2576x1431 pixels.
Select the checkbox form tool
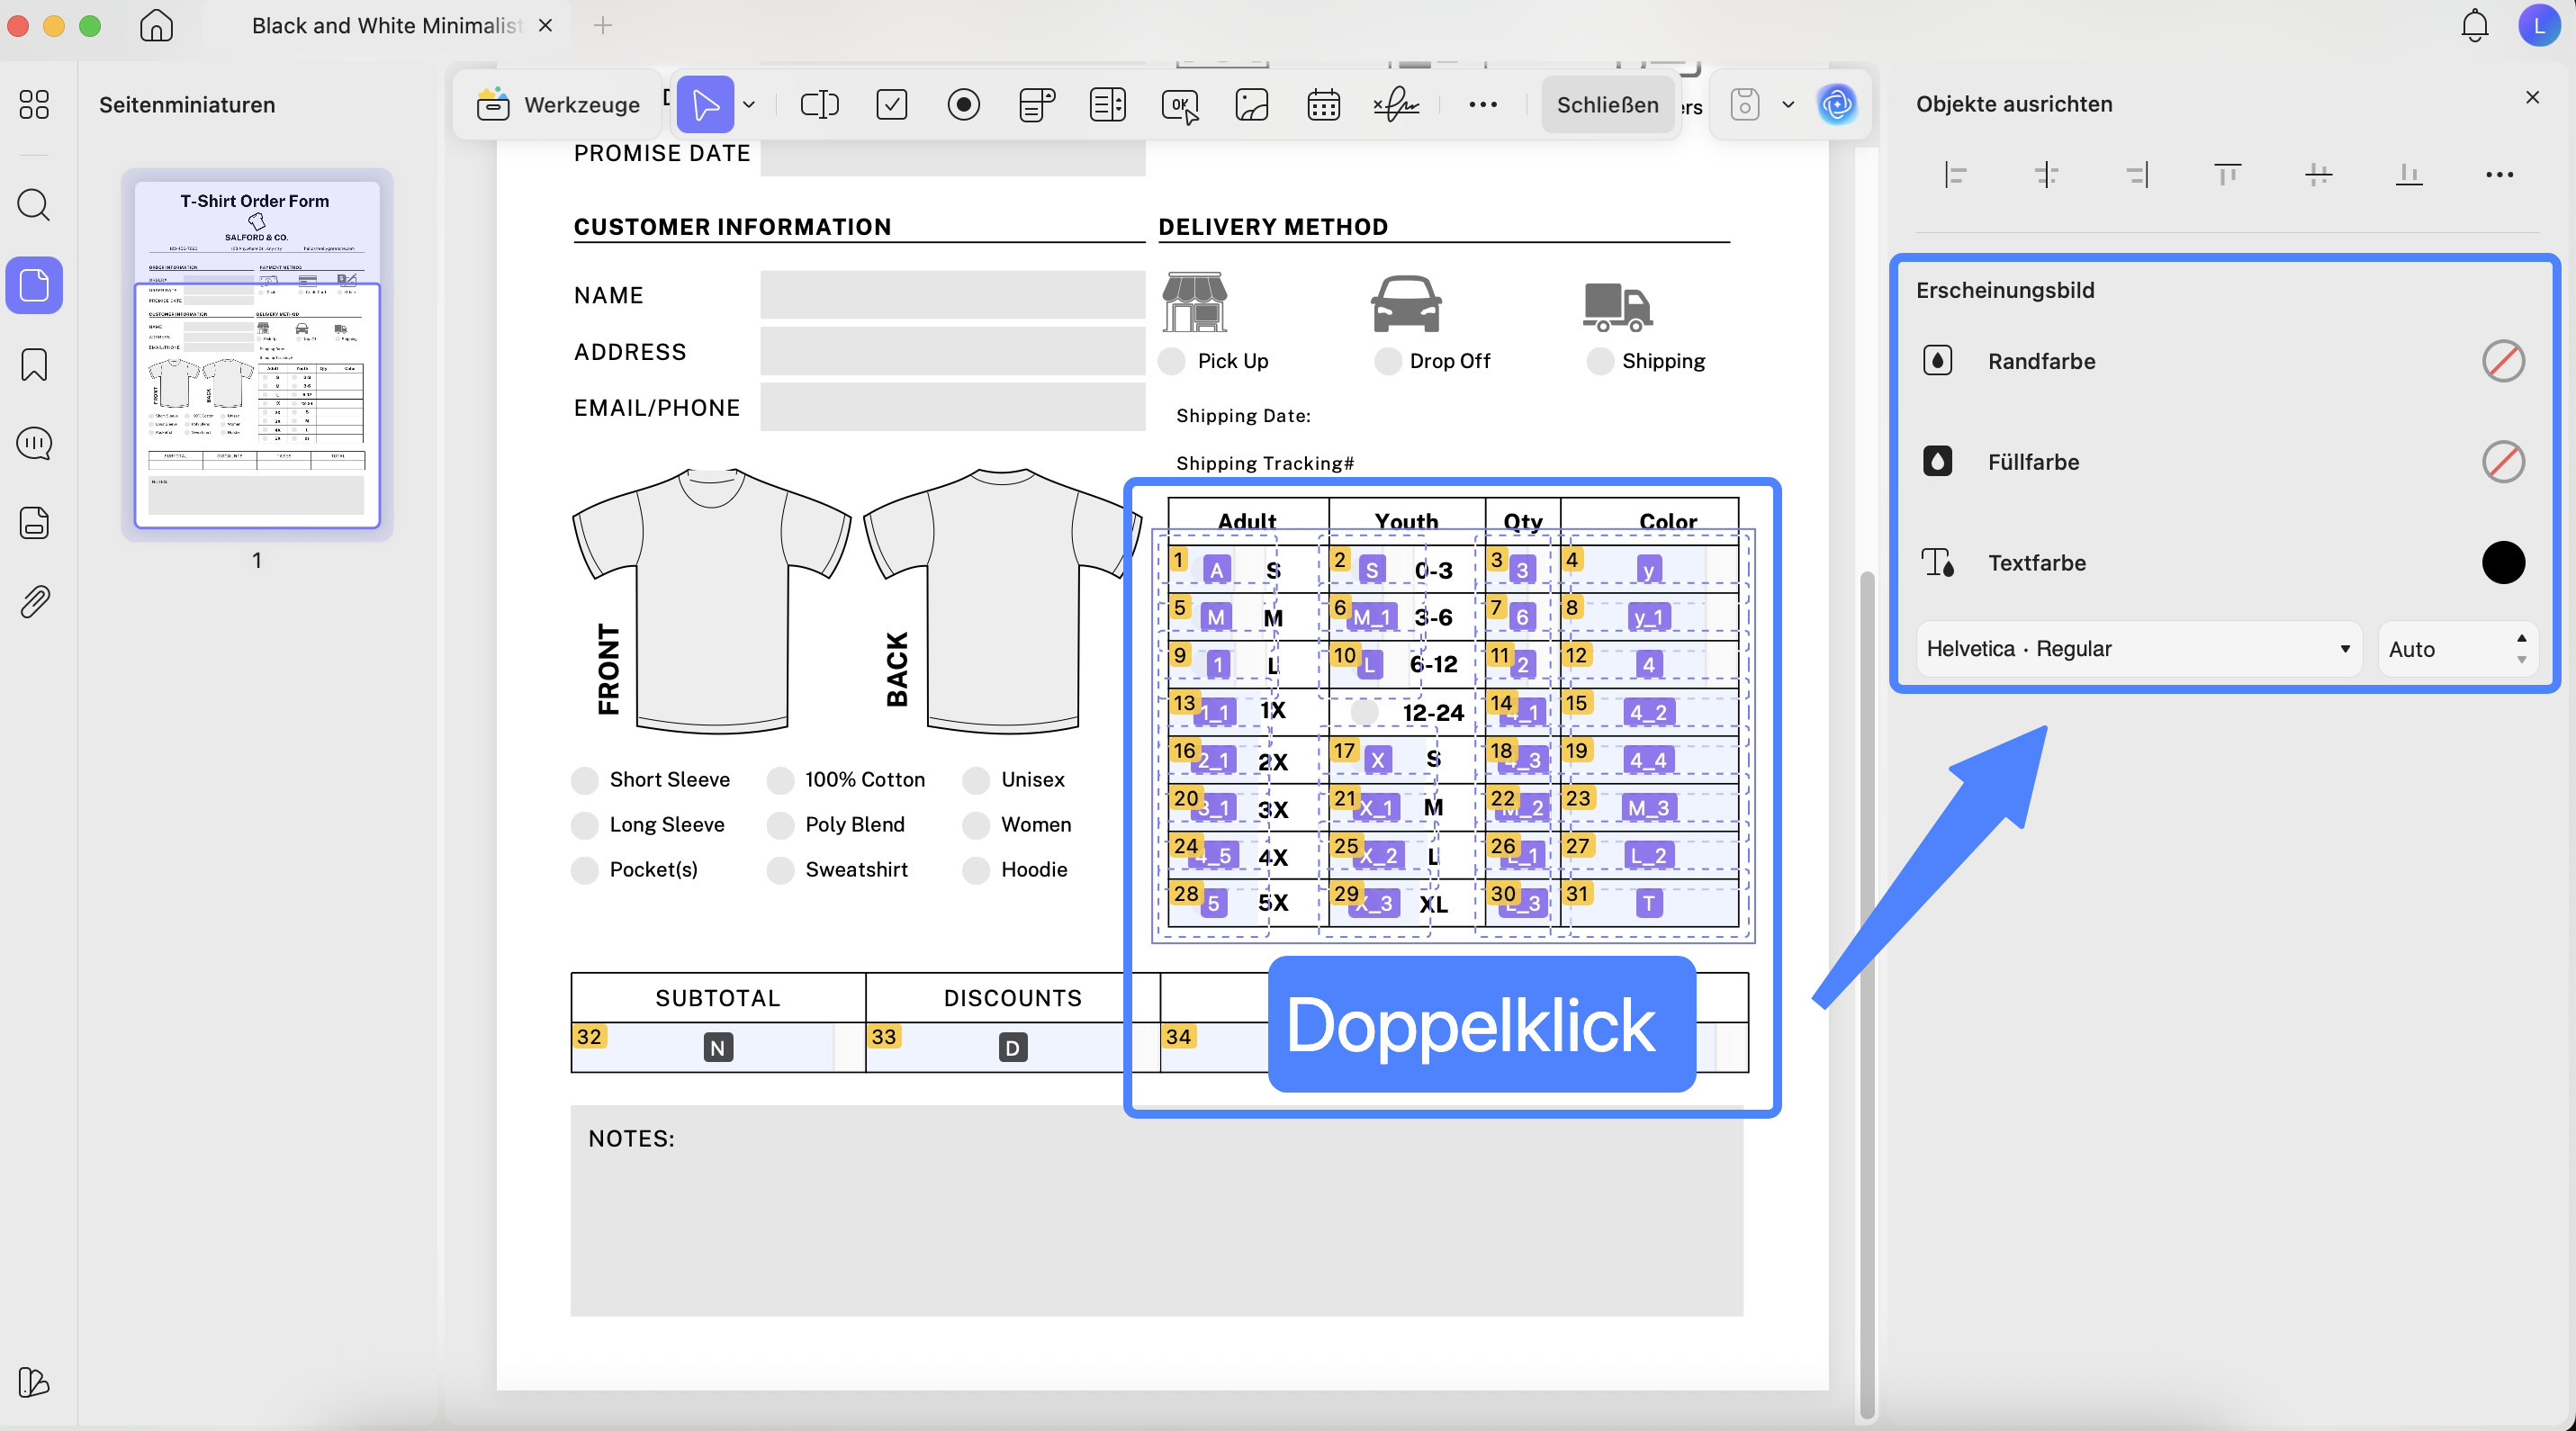[892, 105]
